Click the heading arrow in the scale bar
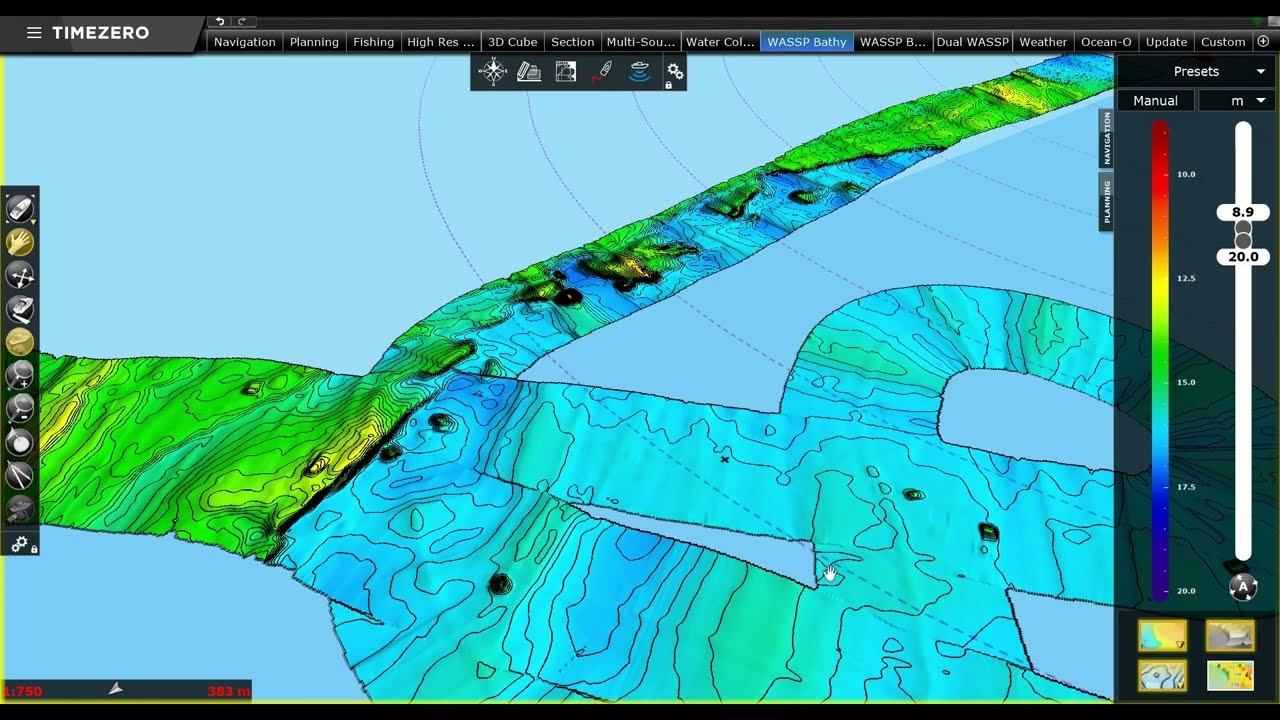Screen dimensions: 1280x720 click(116, 689)
